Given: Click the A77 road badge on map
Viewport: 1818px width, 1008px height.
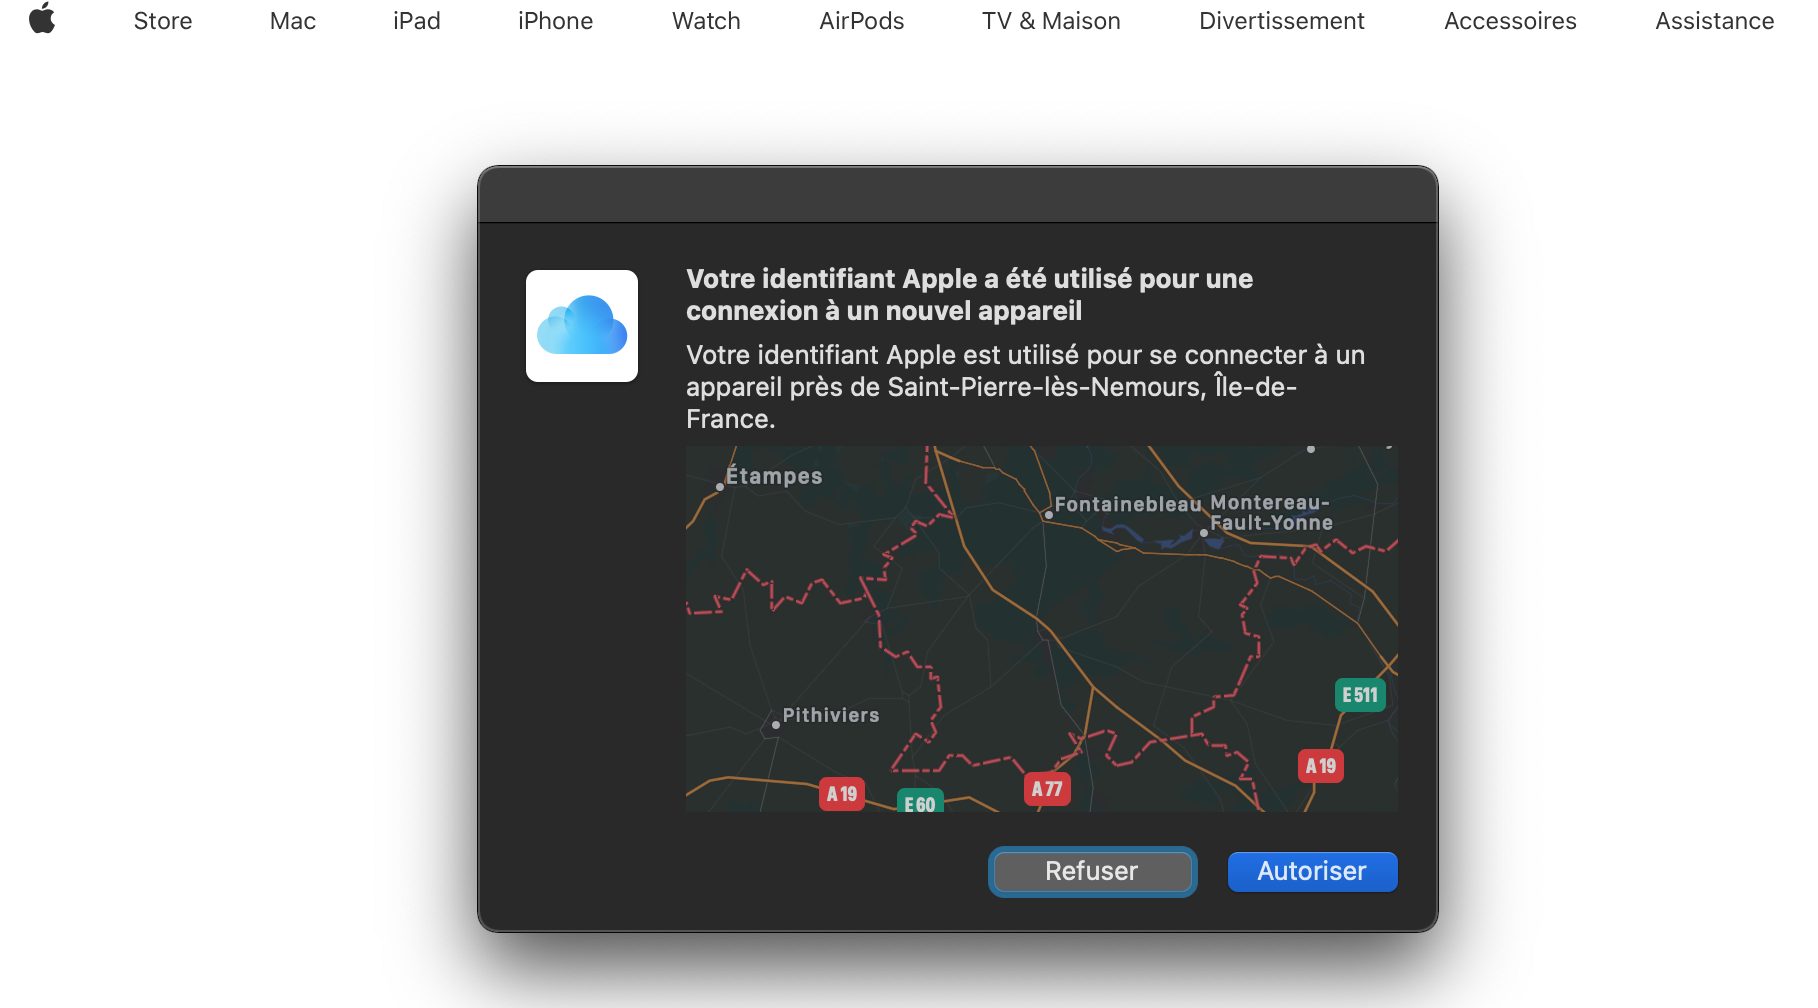Looking at the screenshot, I should [1047, 789].
